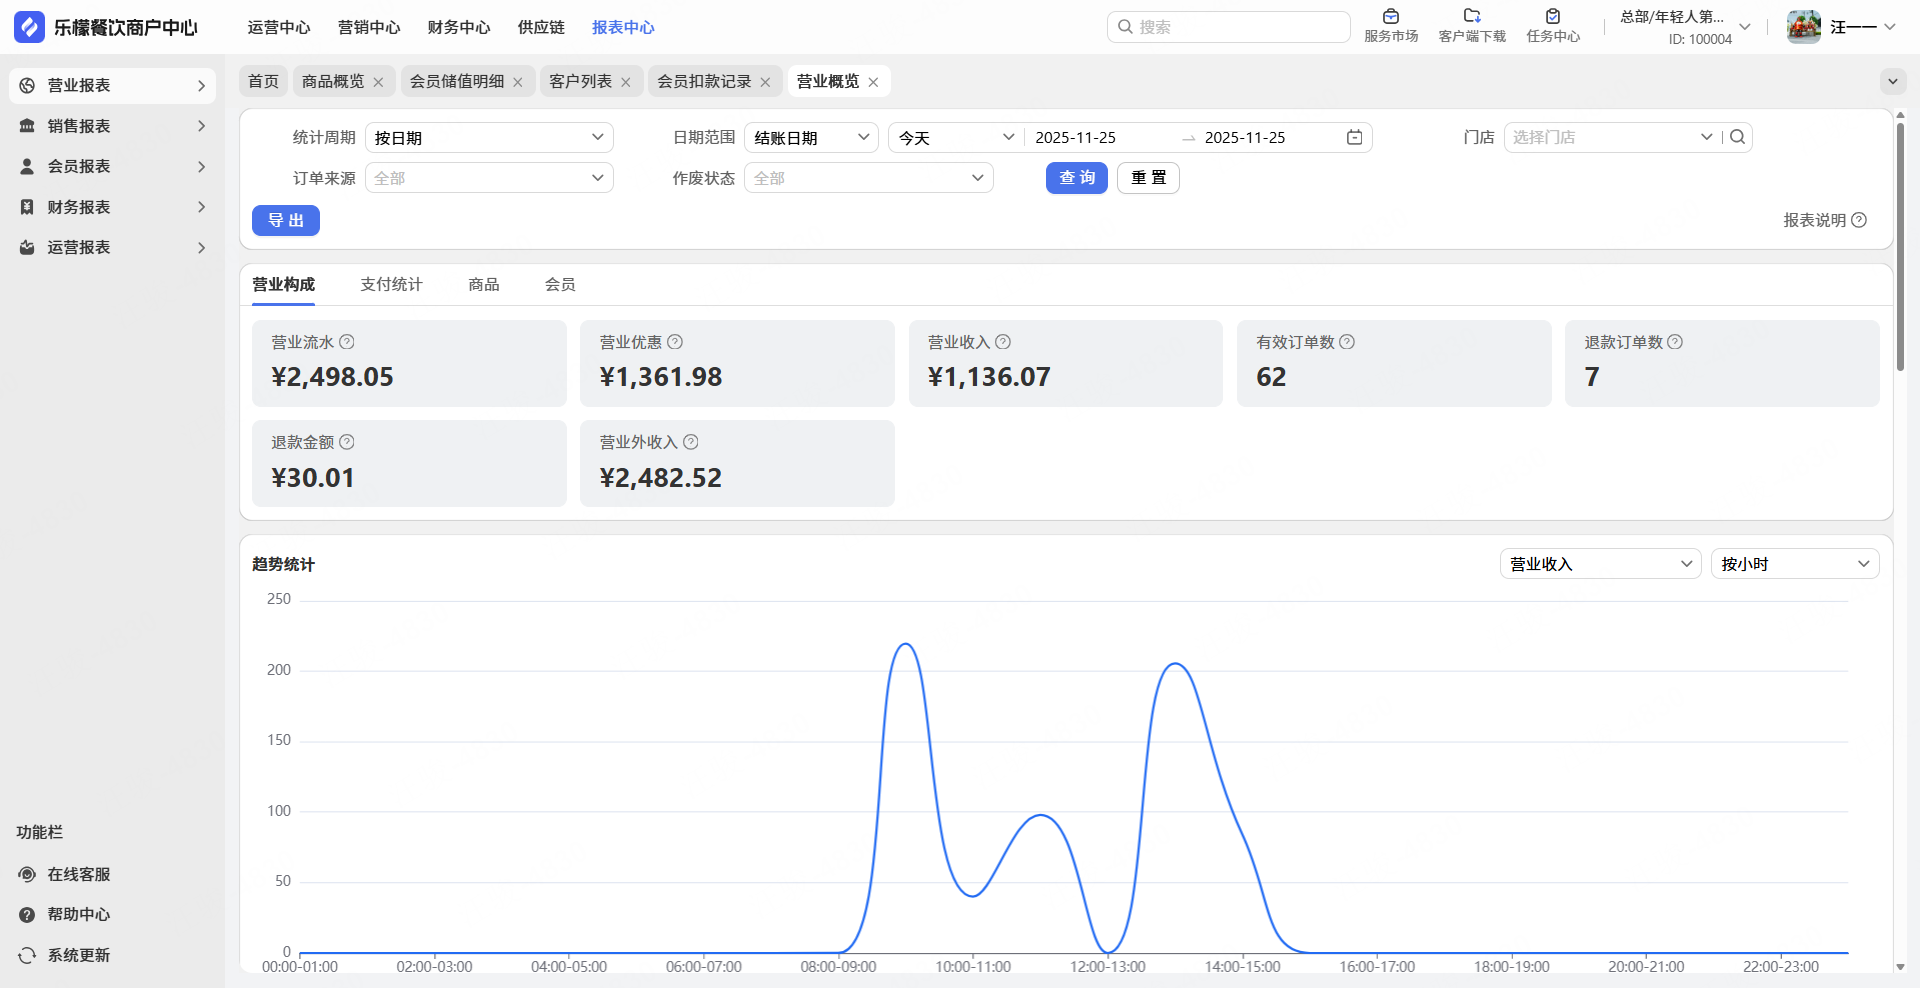Open the 运营中心 menu
The width and height of the screenshot is (1920, 988).
coord(279,27)
